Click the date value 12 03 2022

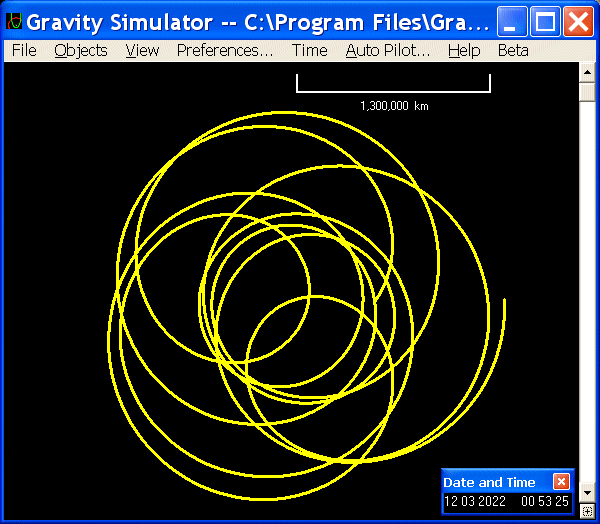[x=474, y=501]
